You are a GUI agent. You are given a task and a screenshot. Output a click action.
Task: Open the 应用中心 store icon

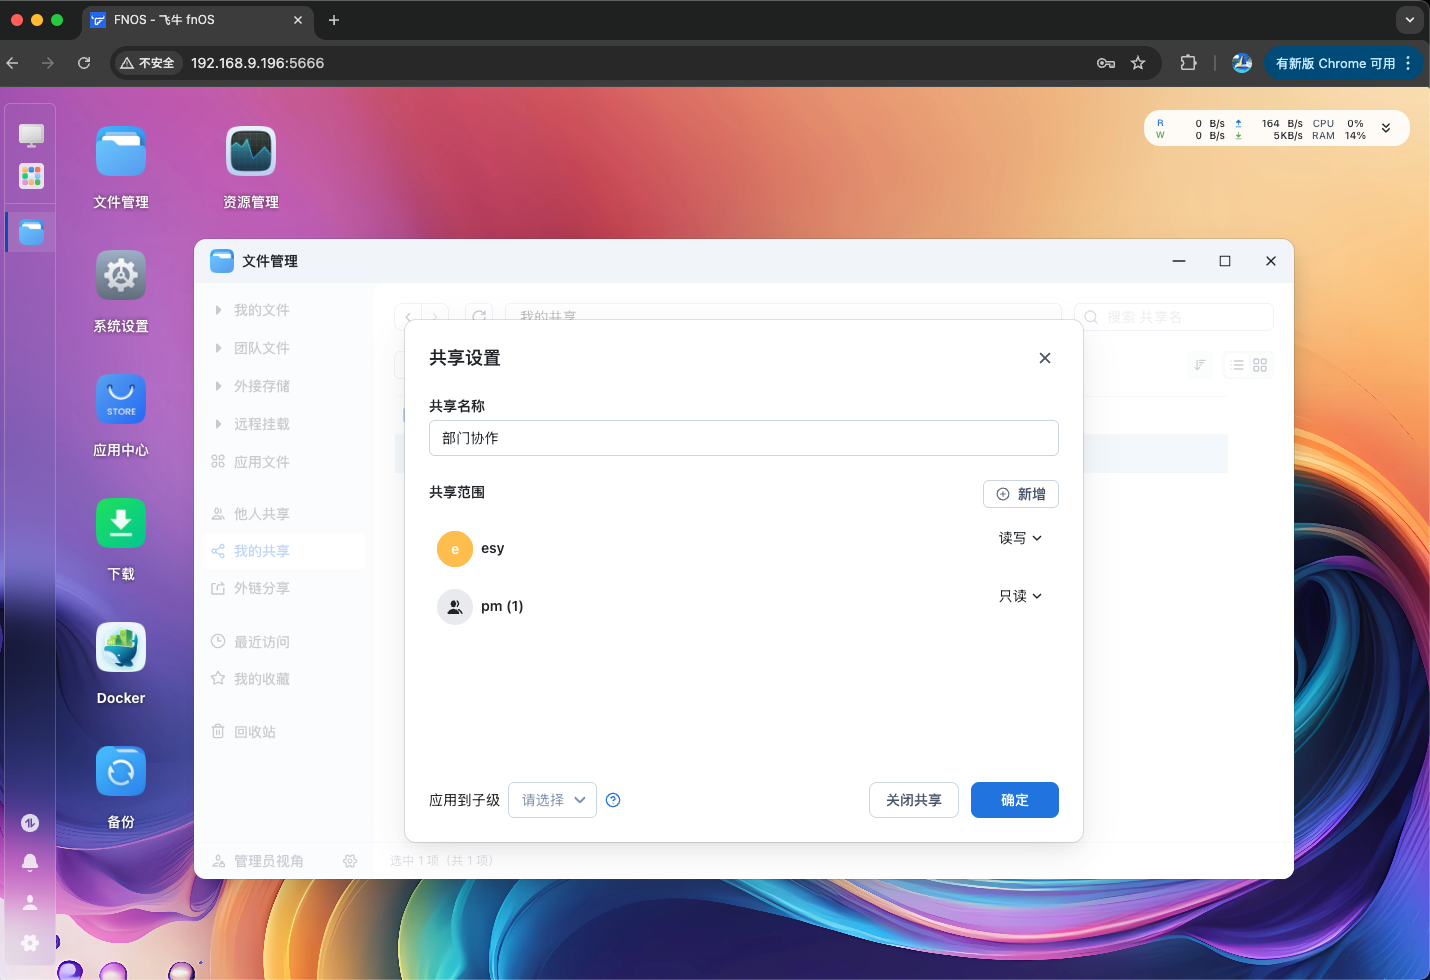(121, 400)
